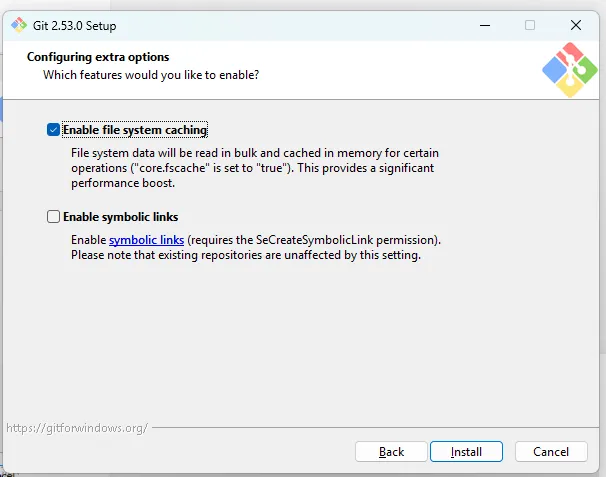
Task: Uncheck the file system caching checkbox
Action: [x=53, y=130]
